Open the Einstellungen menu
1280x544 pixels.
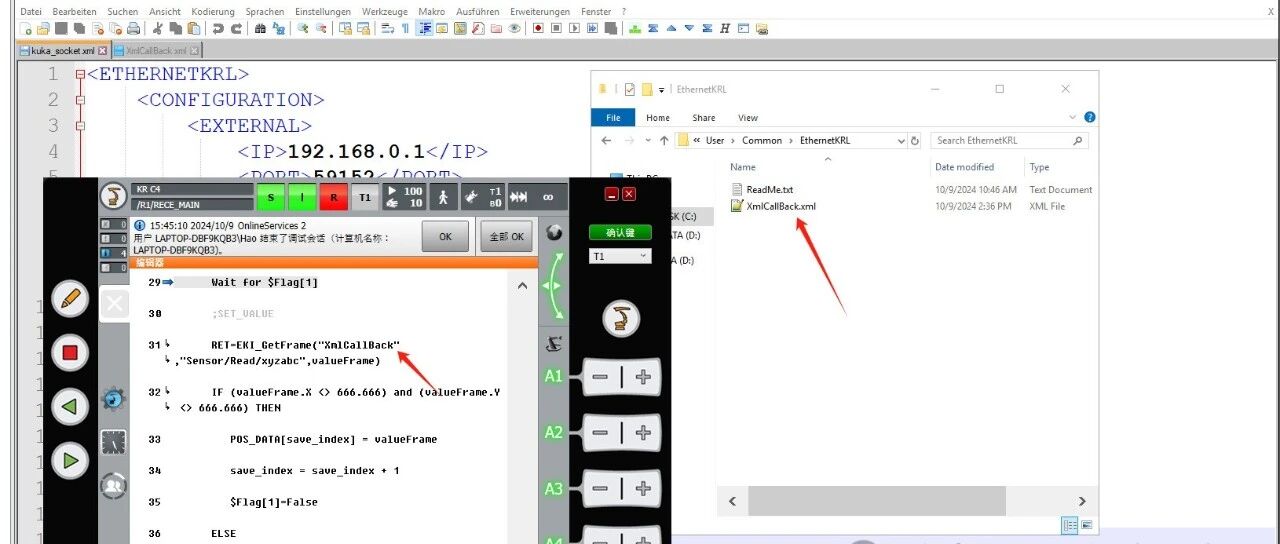[x=325, y=10]
